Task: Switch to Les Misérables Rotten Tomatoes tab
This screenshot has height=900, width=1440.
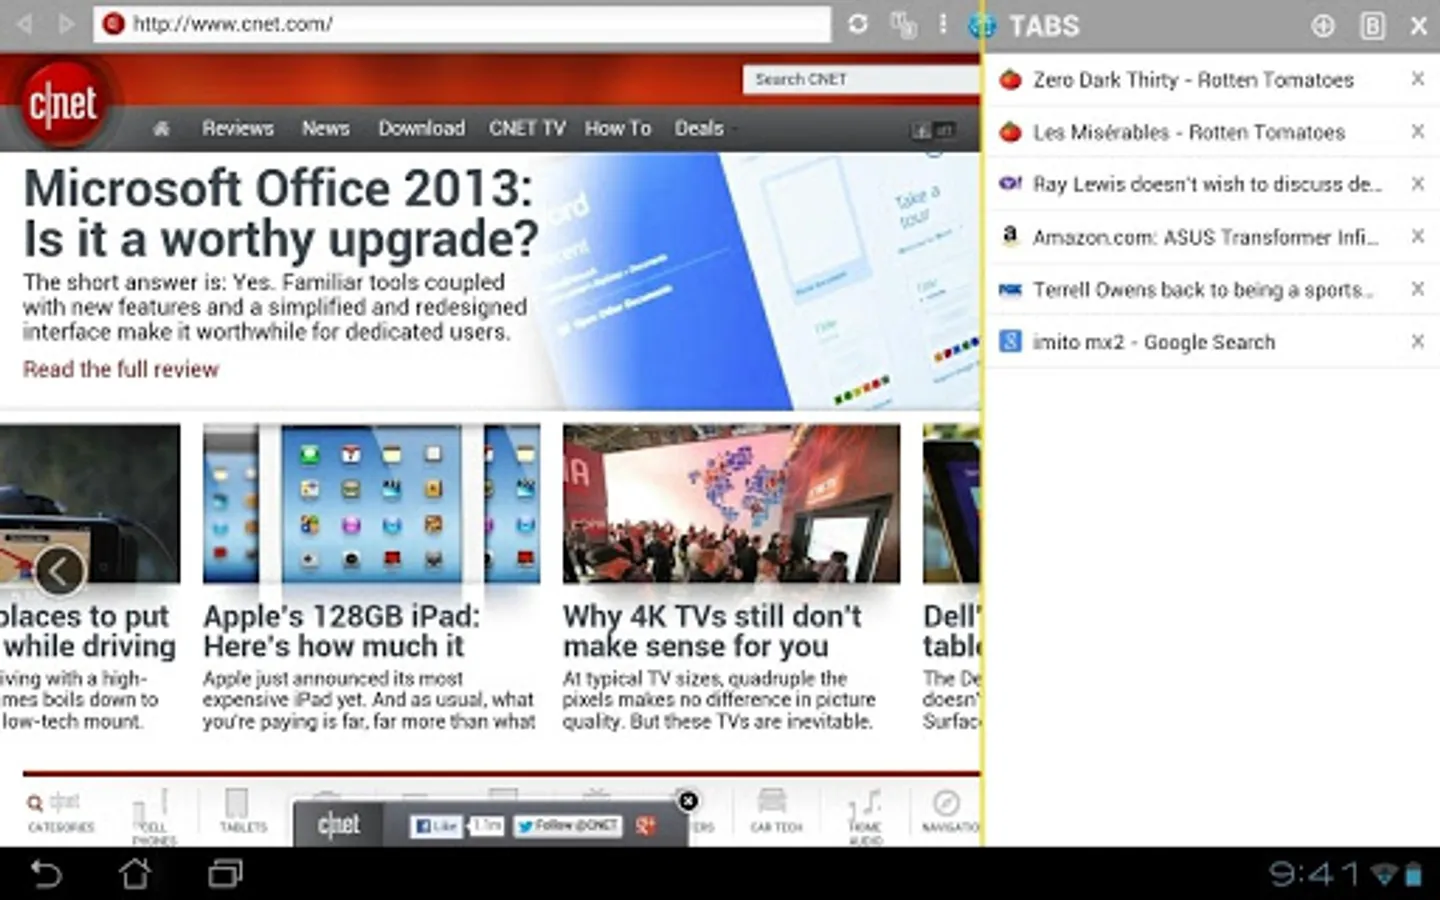Action: tap(1189, 132)
